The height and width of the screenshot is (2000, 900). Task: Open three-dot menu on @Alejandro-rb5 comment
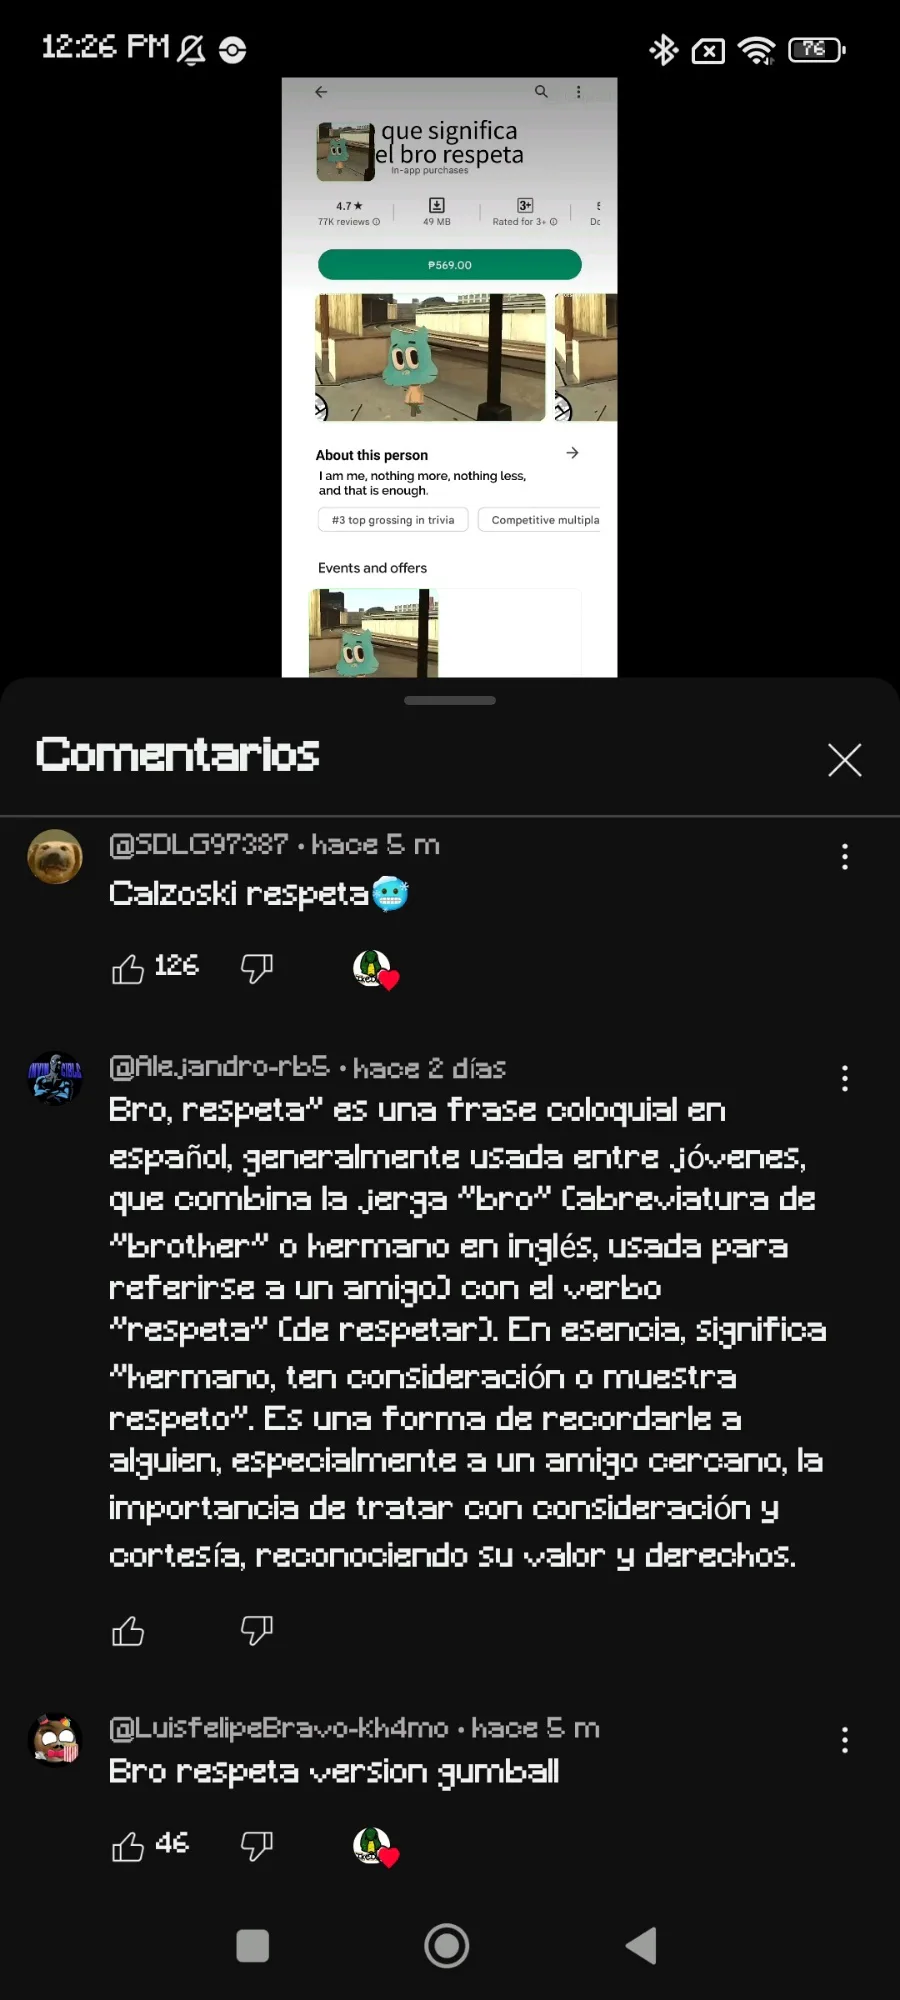845,1078
